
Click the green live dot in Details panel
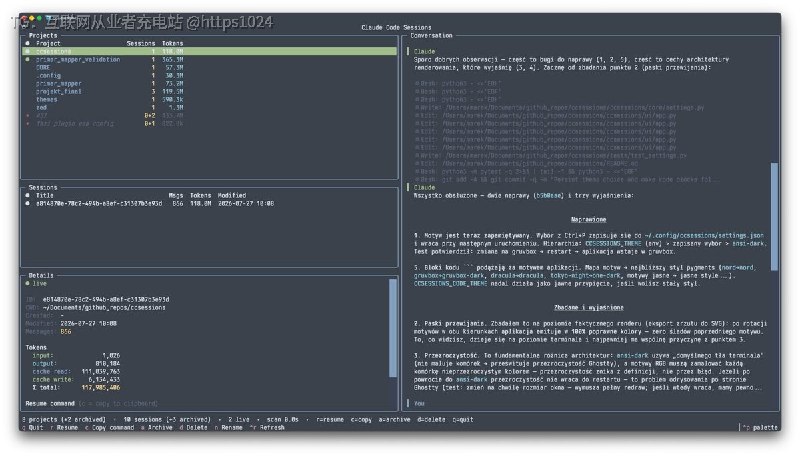pyautogui.click(x=28, y=284)
